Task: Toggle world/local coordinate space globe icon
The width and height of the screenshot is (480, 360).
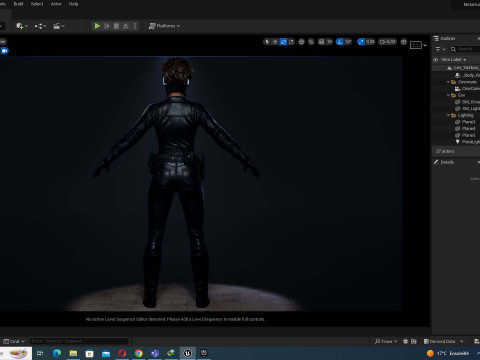Action: (x=302, y=42)
